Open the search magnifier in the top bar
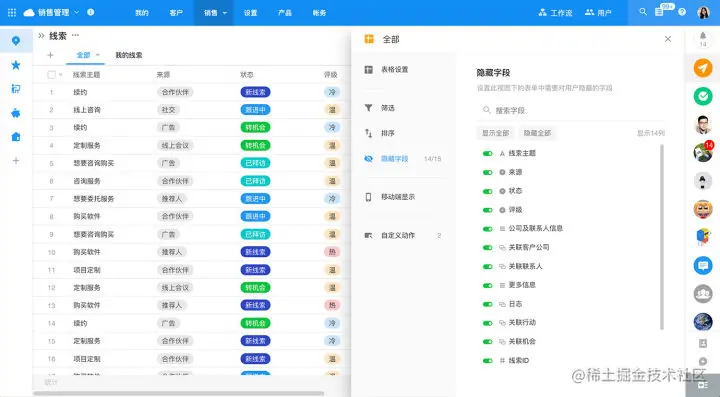Image resolution: width=720 pixels, height=397 pixels. (x=643, y=12)
